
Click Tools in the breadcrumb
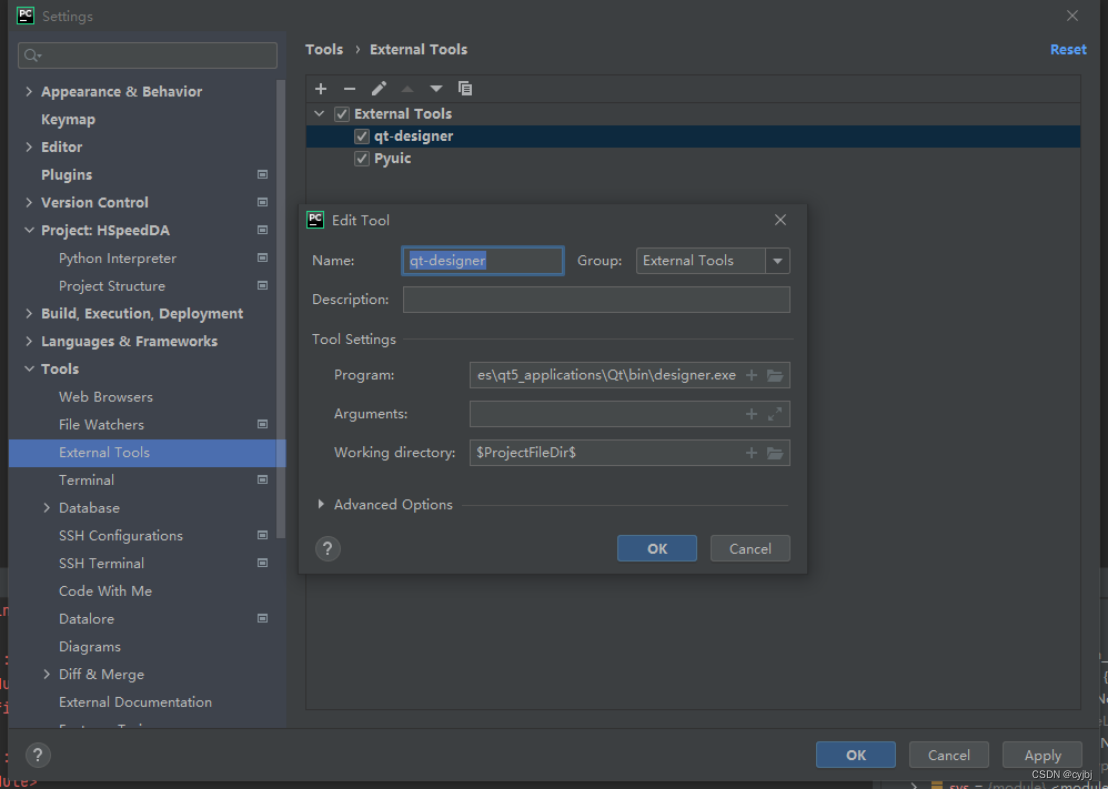[x=324, y=49]
